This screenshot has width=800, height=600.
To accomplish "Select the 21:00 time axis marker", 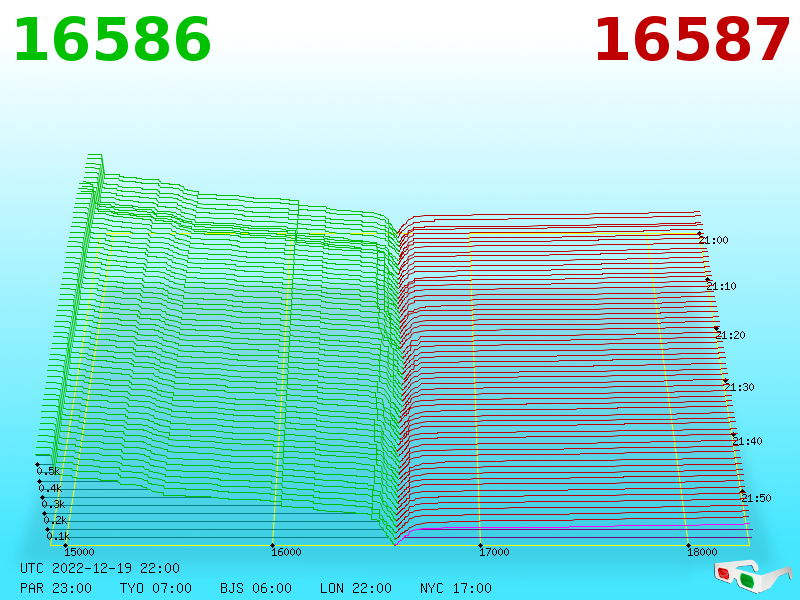I will tap(714, 240).
